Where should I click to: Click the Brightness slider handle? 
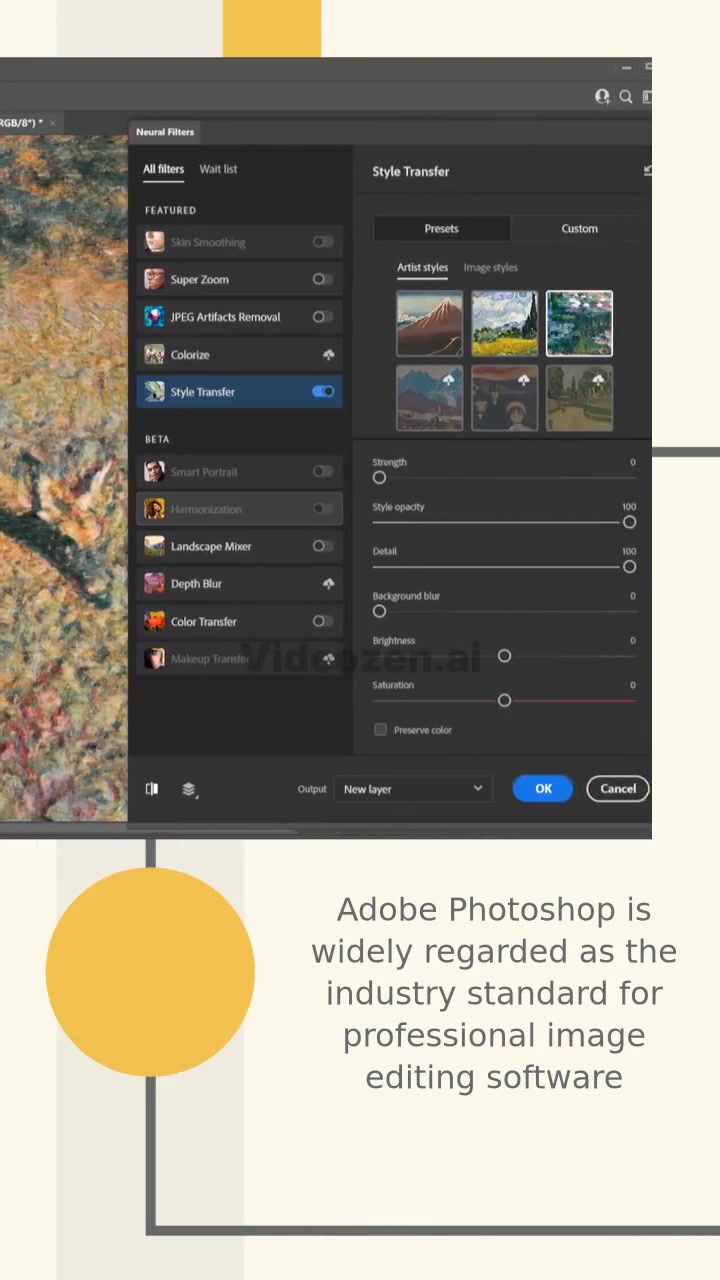coord(504,656)
